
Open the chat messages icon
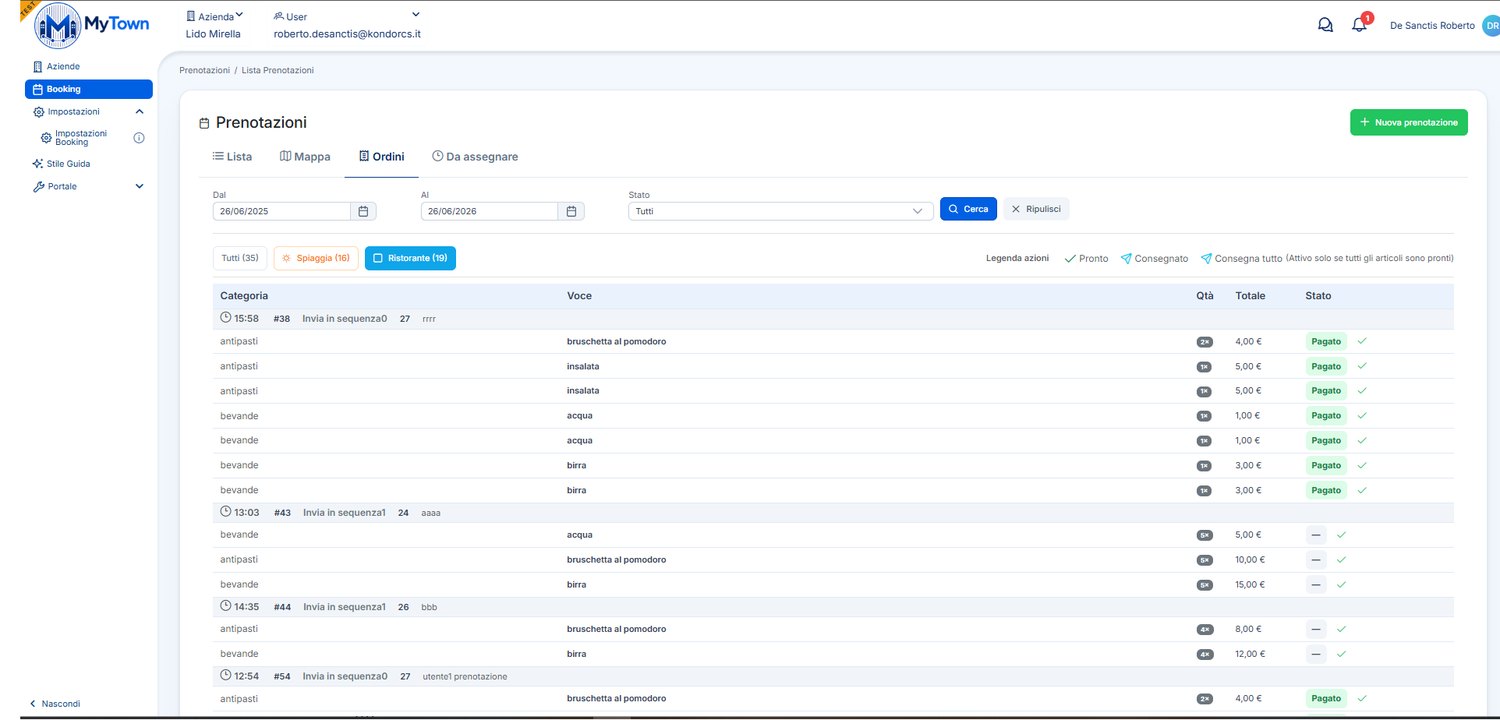click(1325, 25)
